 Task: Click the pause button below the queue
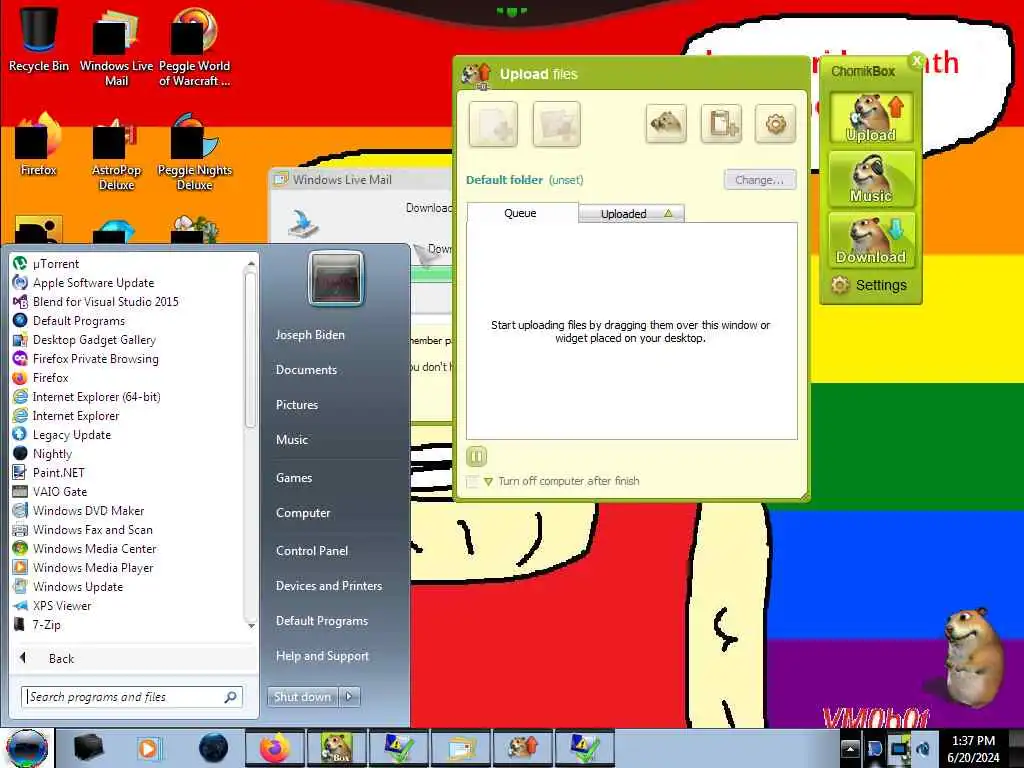(476, 456)
